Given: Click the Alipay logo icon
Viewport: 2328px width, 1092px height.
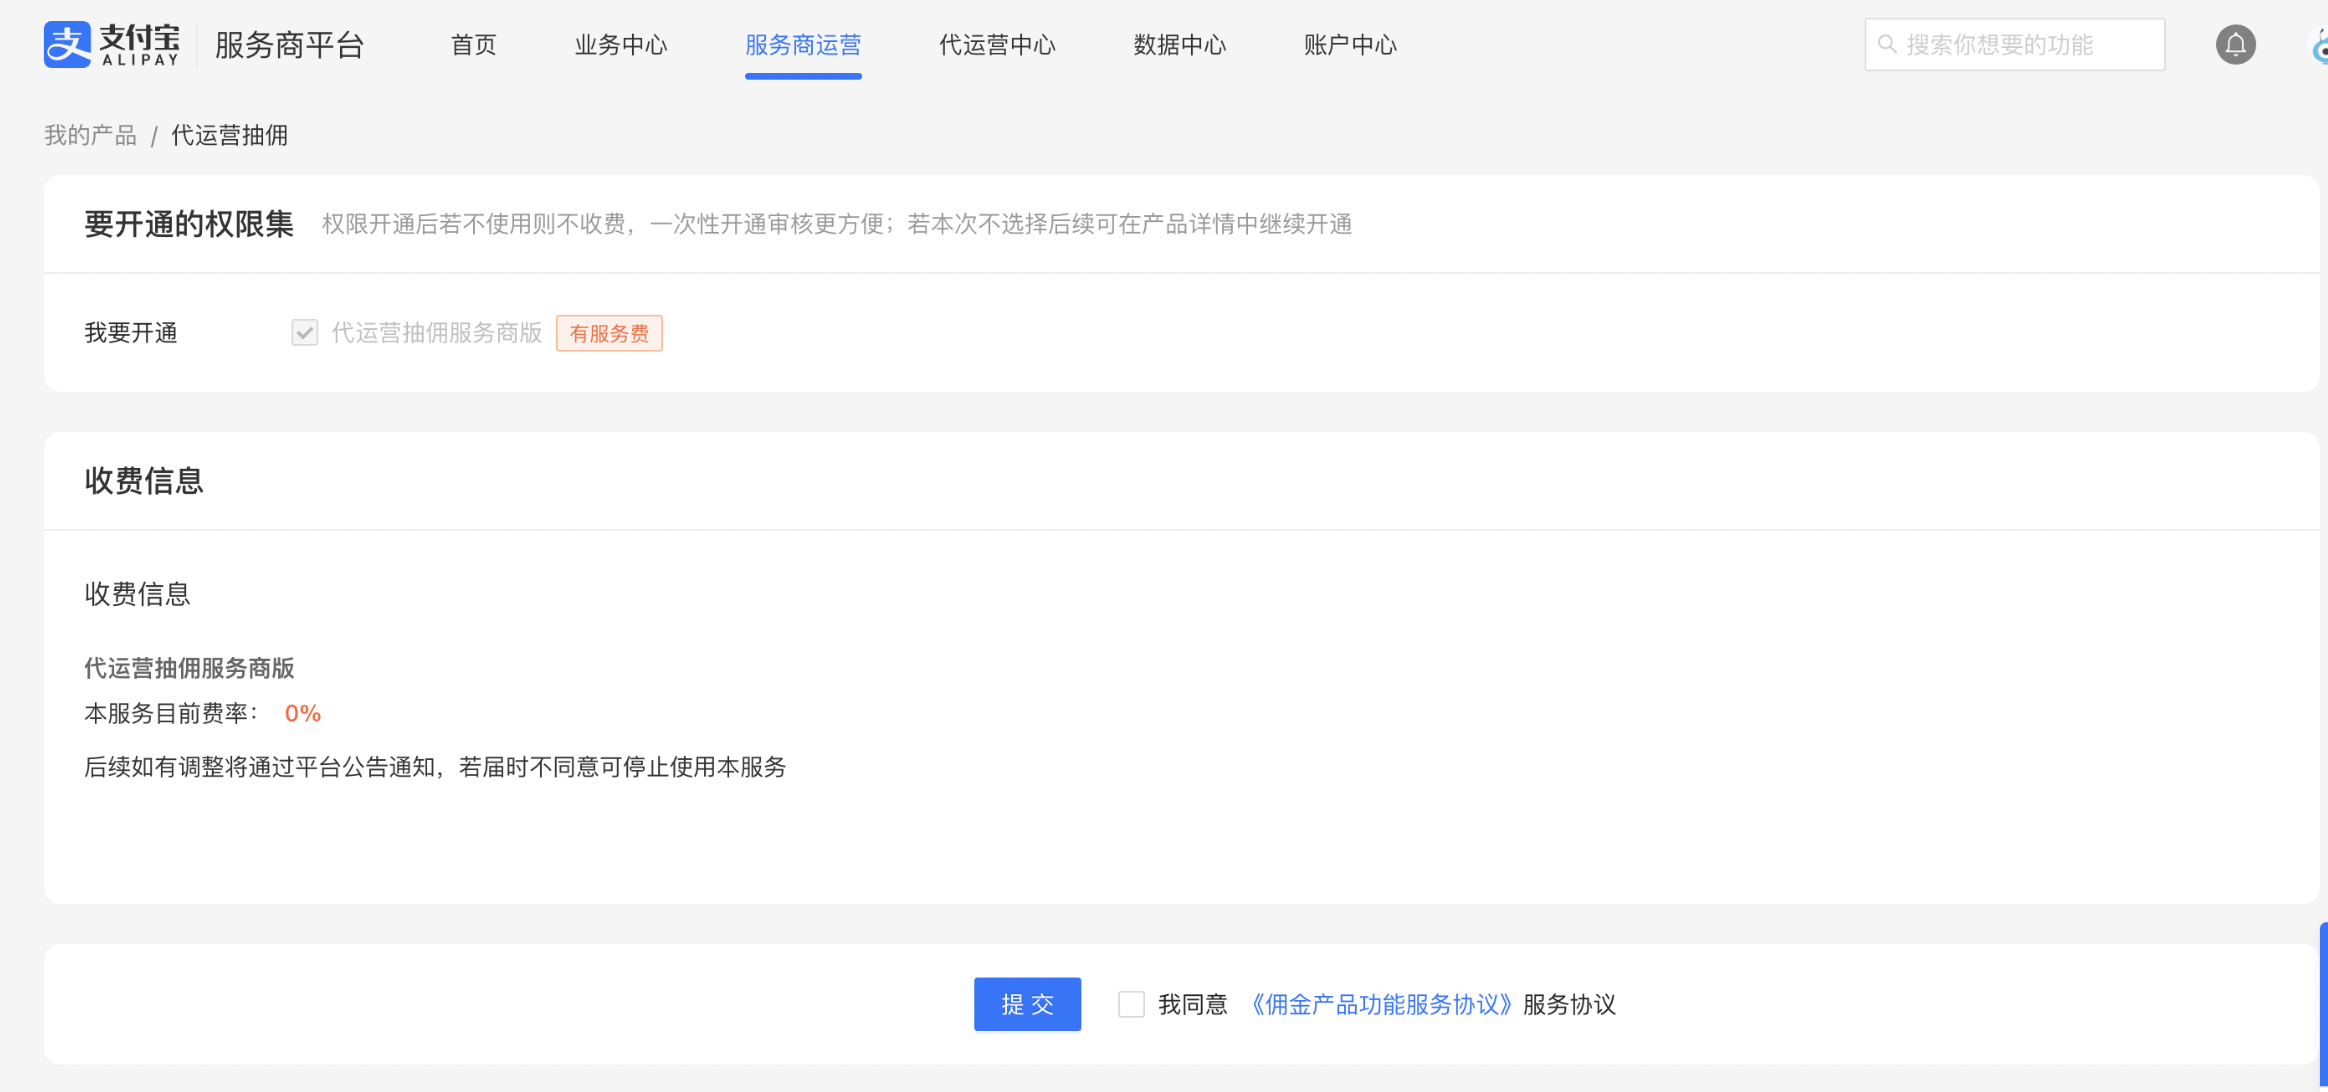Looking at the screenshot, I should pos(67,45).
